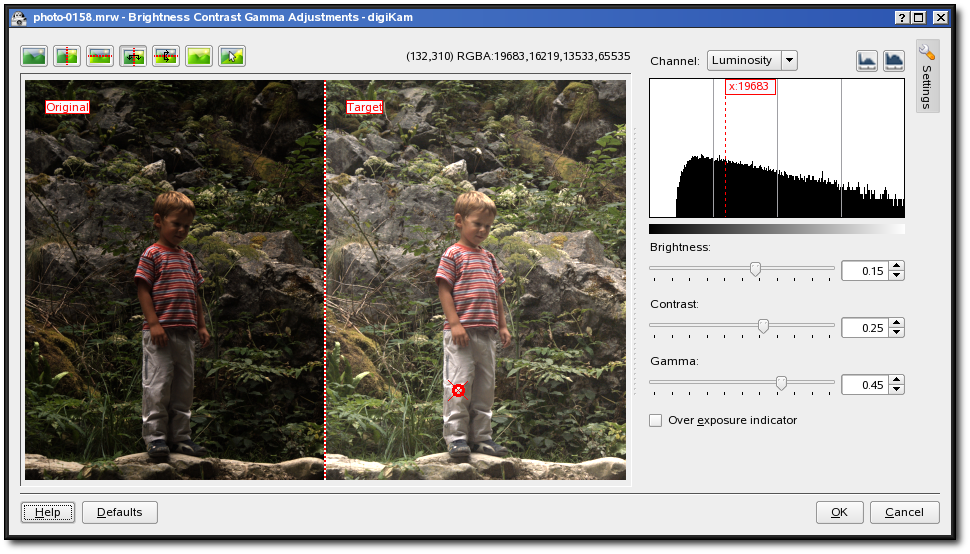Screen dimensions: 970x554
Task: Decrease Brightness with spin down arrow
Action: 897,276
